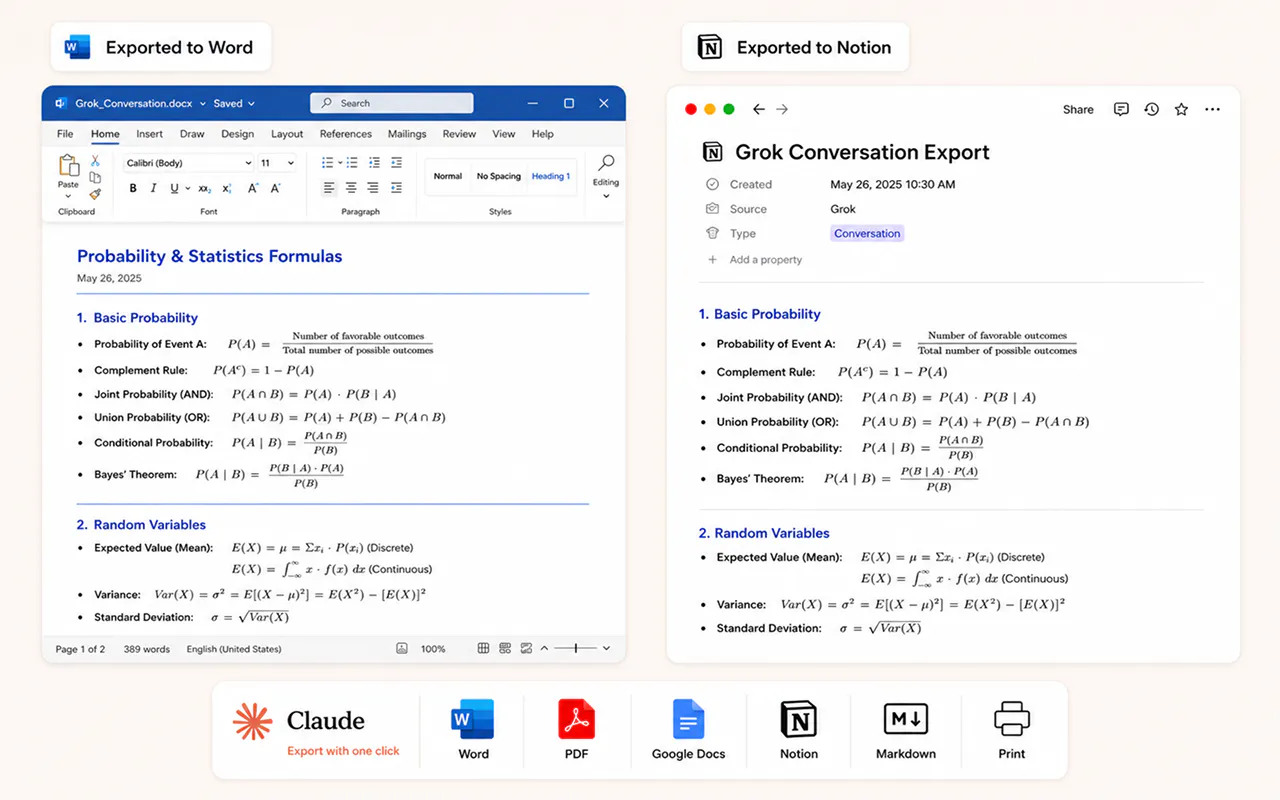Screen dimensions: 1280x800
Task: Export to PDF from bottom bar
Action: [576, 730]
